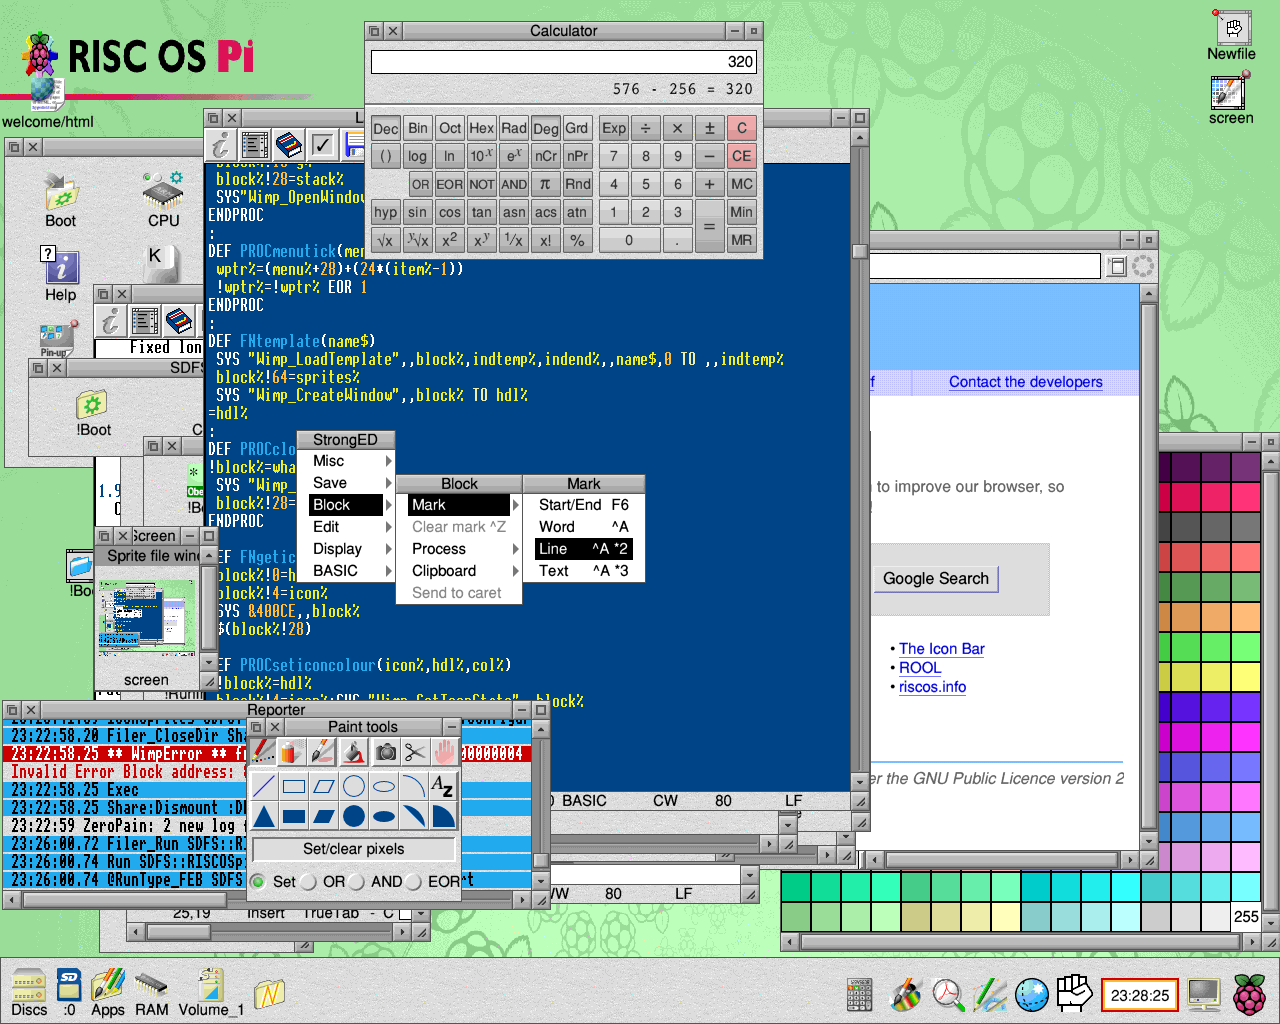Screen dimensions: 1280x1024
Task: Click the Calculator icon on the icon bar
Action: [x=859, y=994]
